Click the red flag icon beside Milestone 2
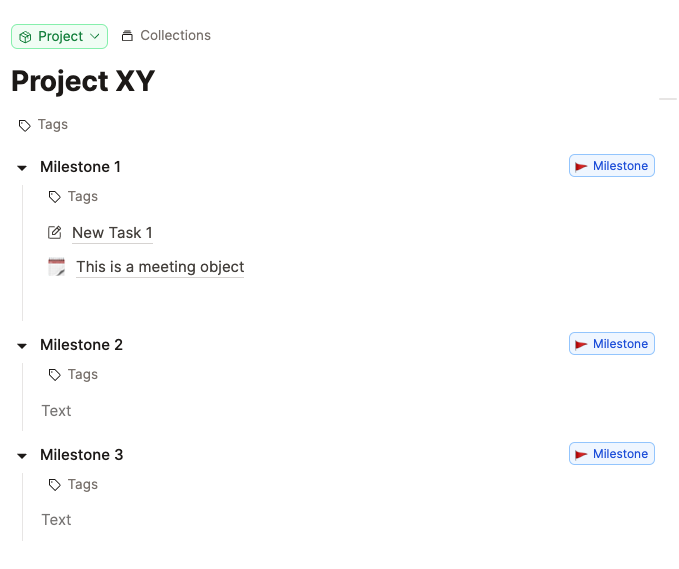The width and height of the screenshot is (679, 569). click(581, 344)
